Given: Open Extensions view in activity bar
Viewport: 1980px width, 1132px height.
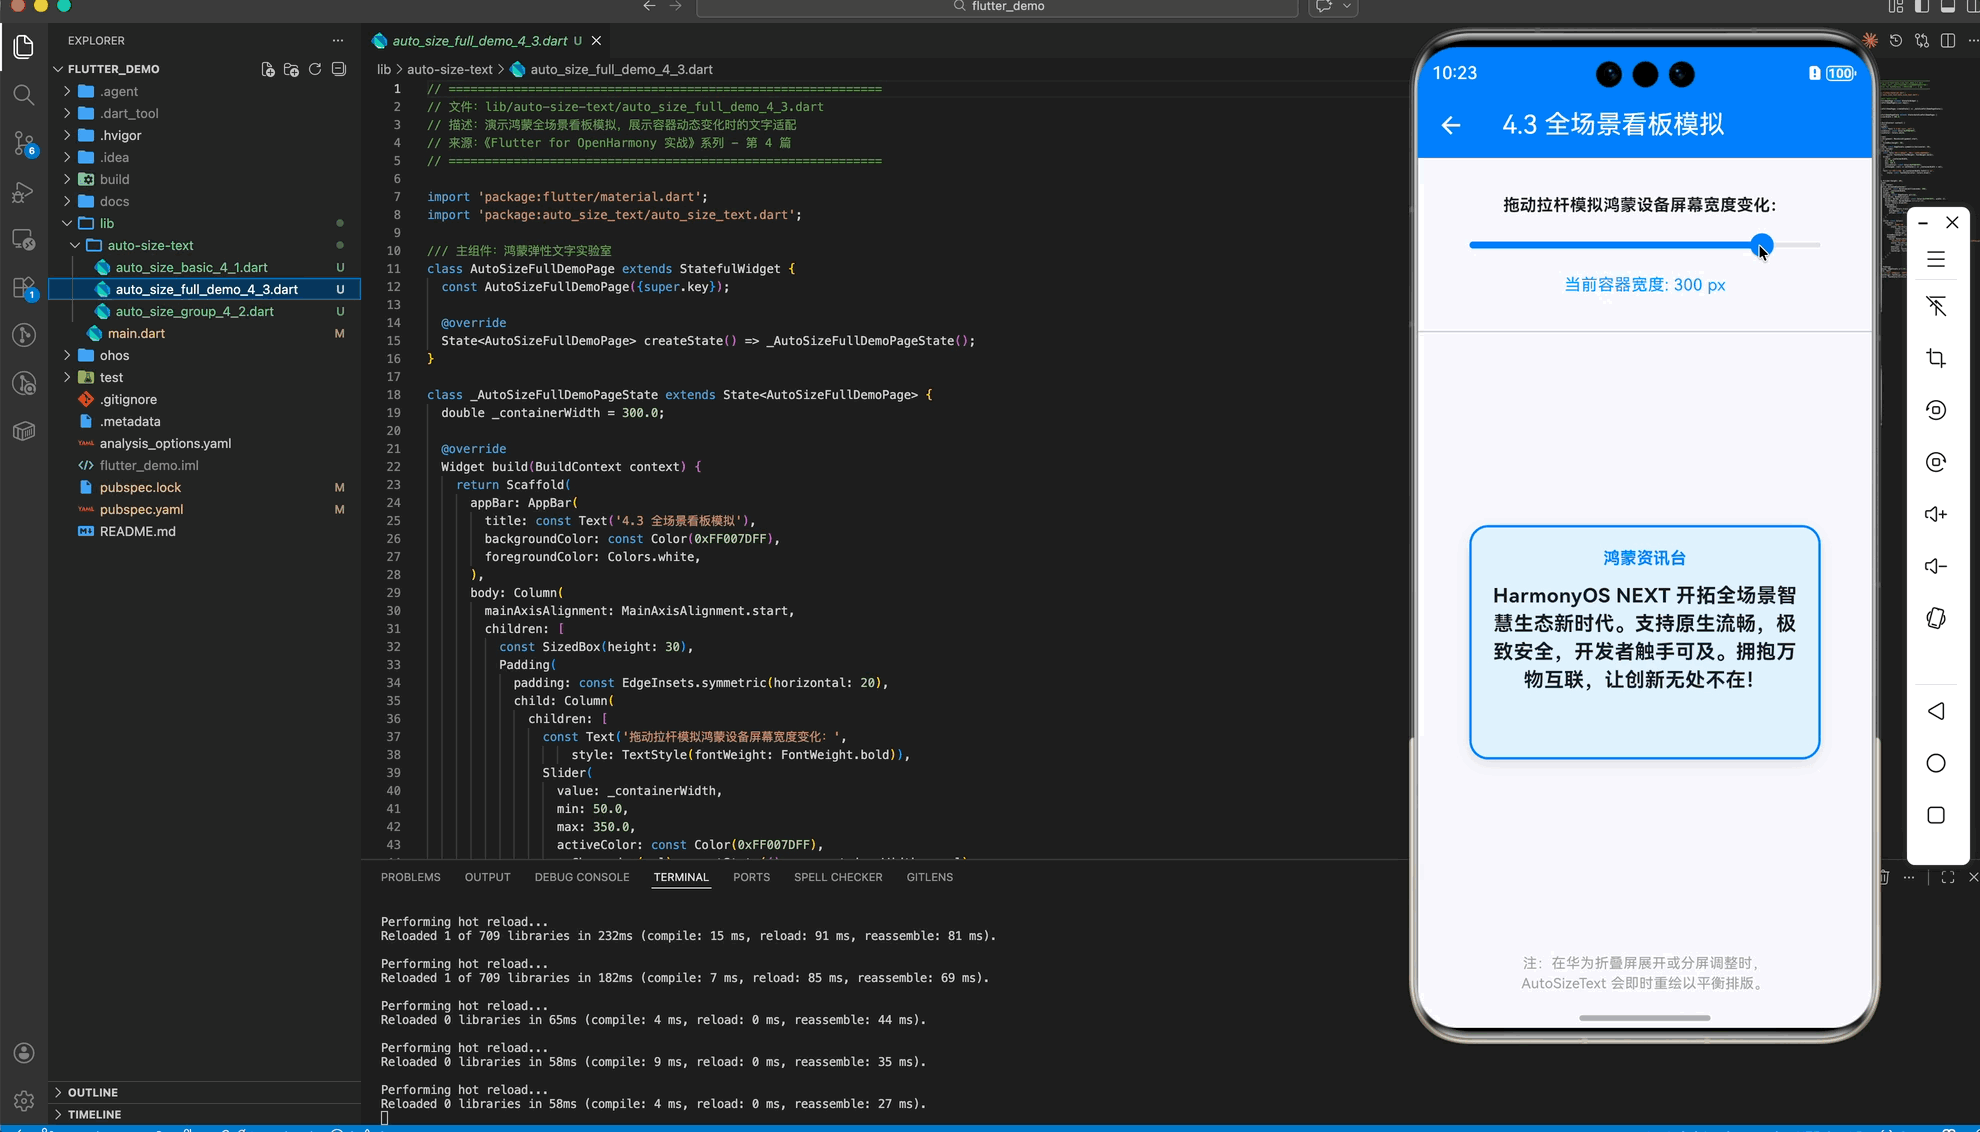Looking at the screenshot, I should [24, 288].
